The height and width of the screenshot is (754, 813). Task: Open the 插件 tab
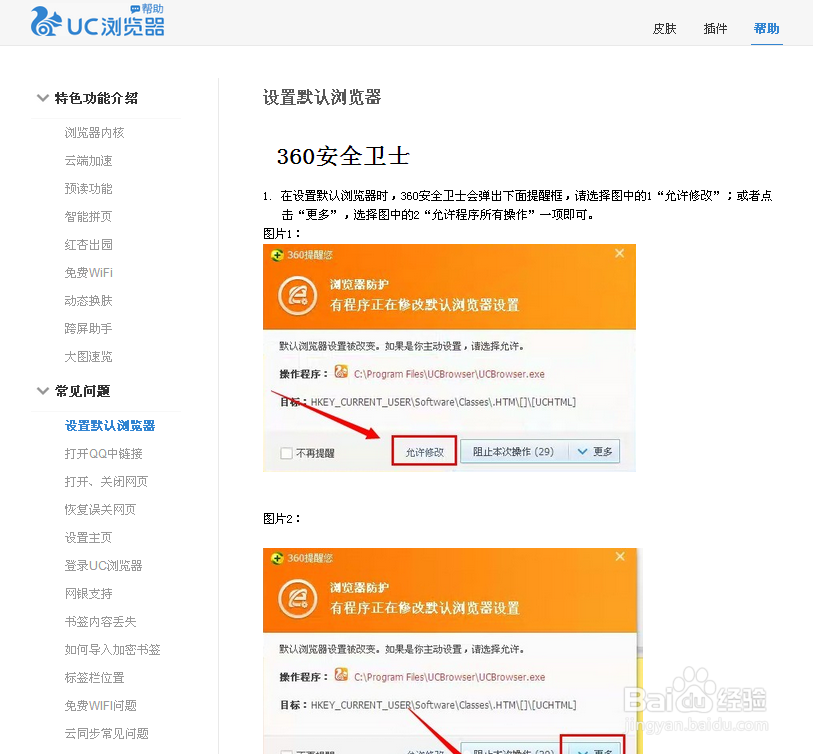(x=715, y=29)
